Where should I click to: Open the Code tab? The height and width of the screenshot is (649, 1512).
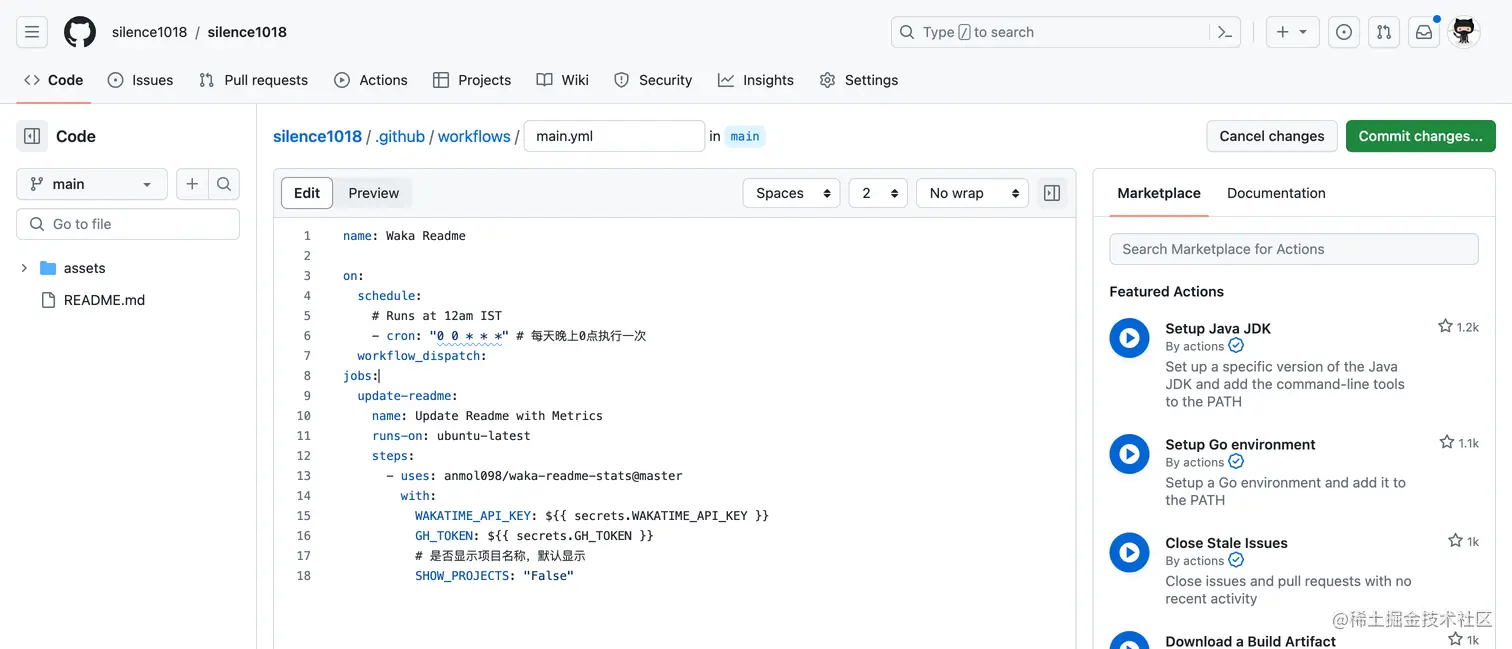point(53,80)
